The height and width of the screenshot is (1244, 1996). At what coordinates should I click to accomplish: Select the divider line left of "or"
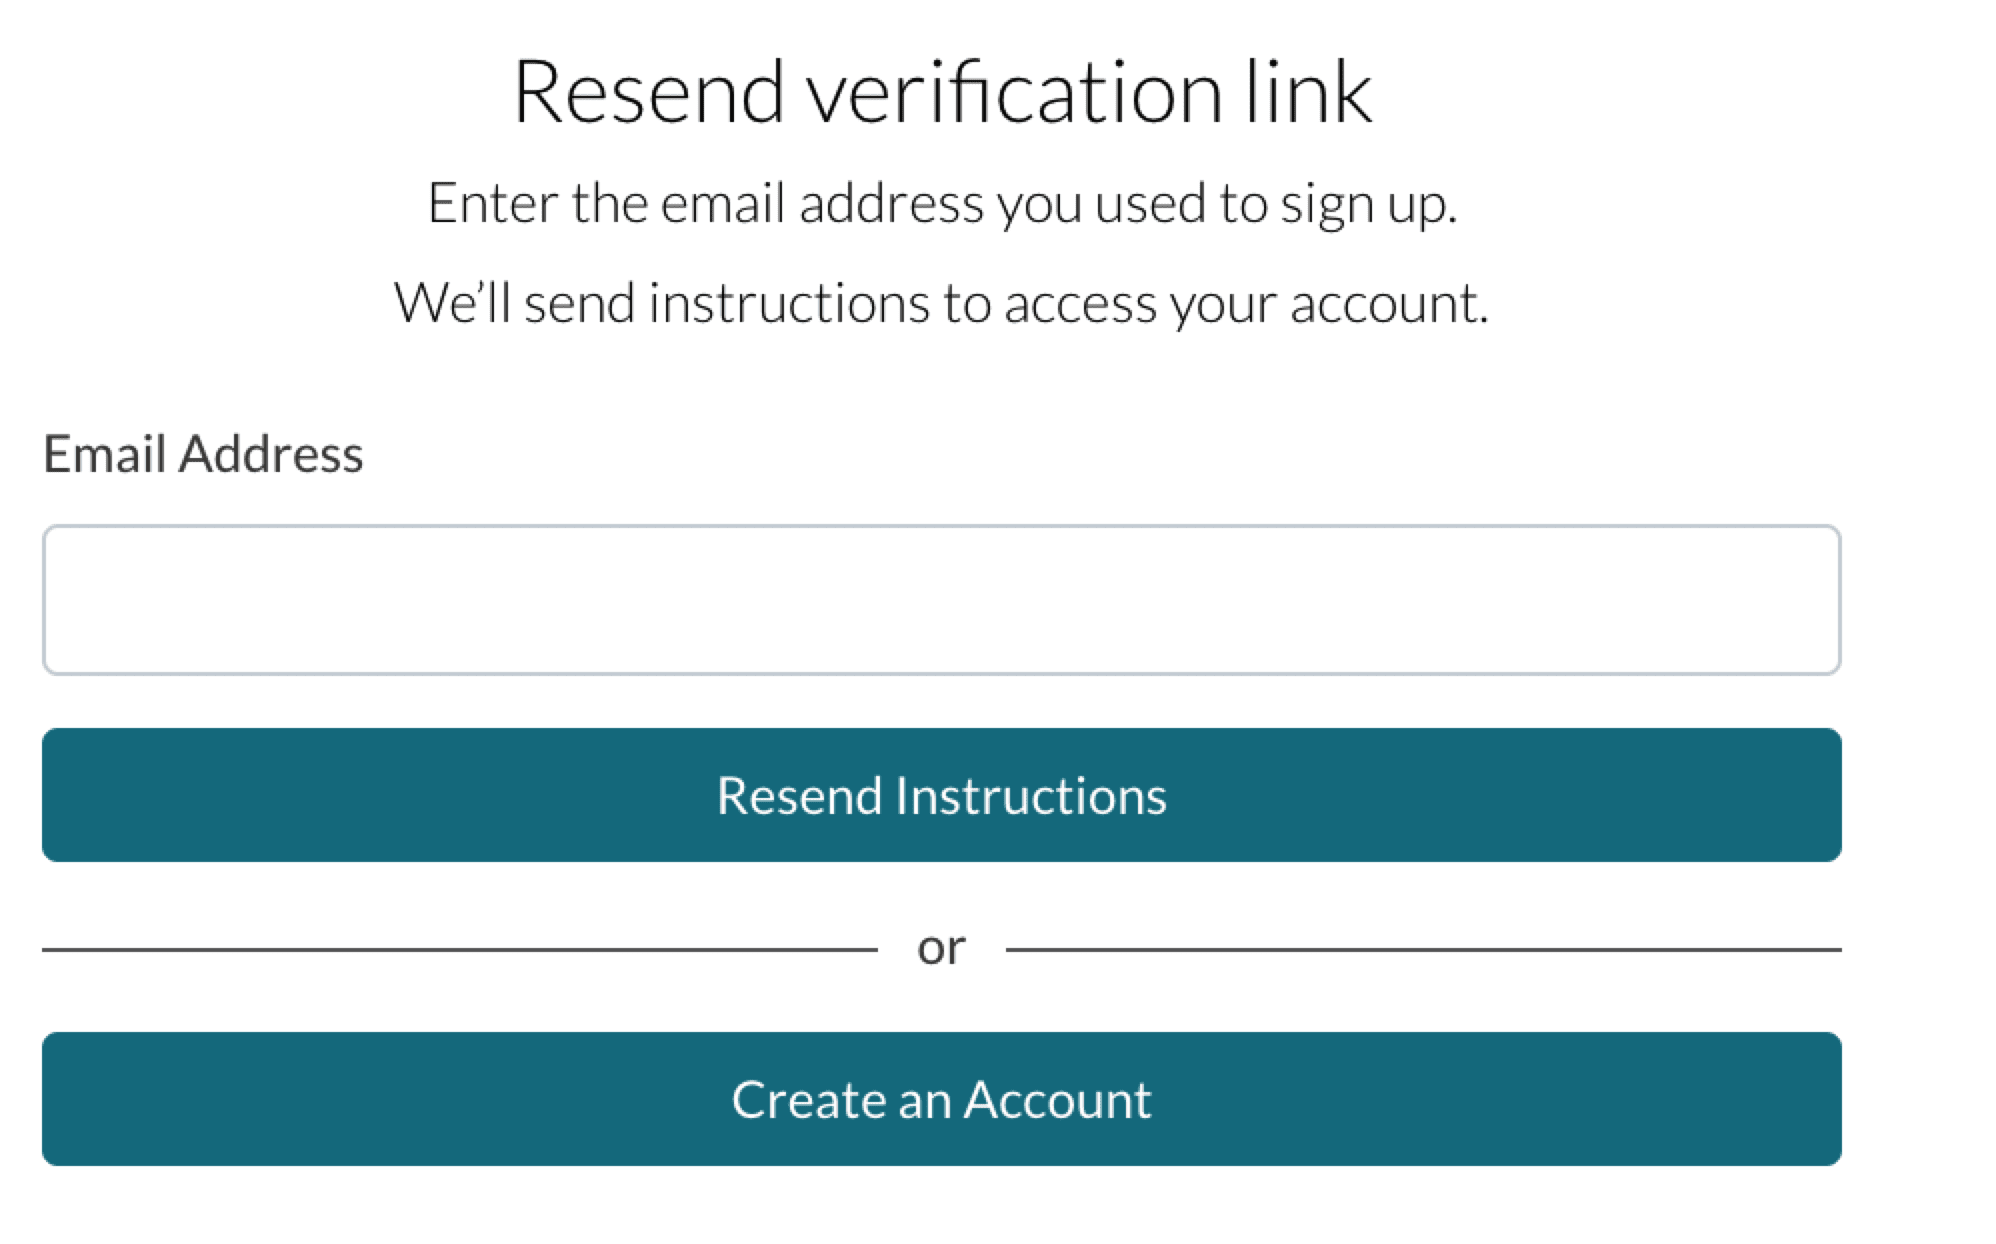click(460, 949)
